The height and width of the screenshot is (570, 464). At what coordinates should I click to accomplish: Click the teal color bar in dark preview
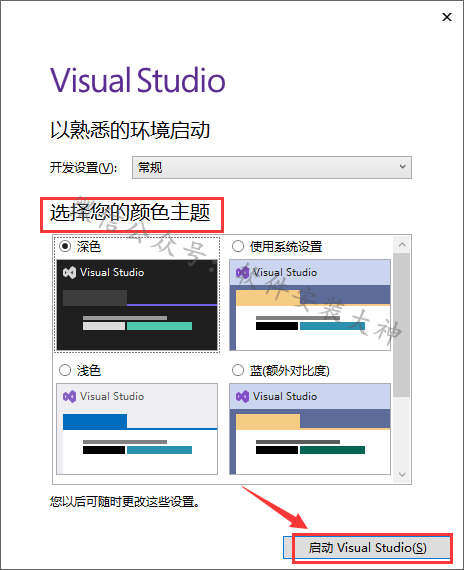pyautogui.click(x=159, y=326)
